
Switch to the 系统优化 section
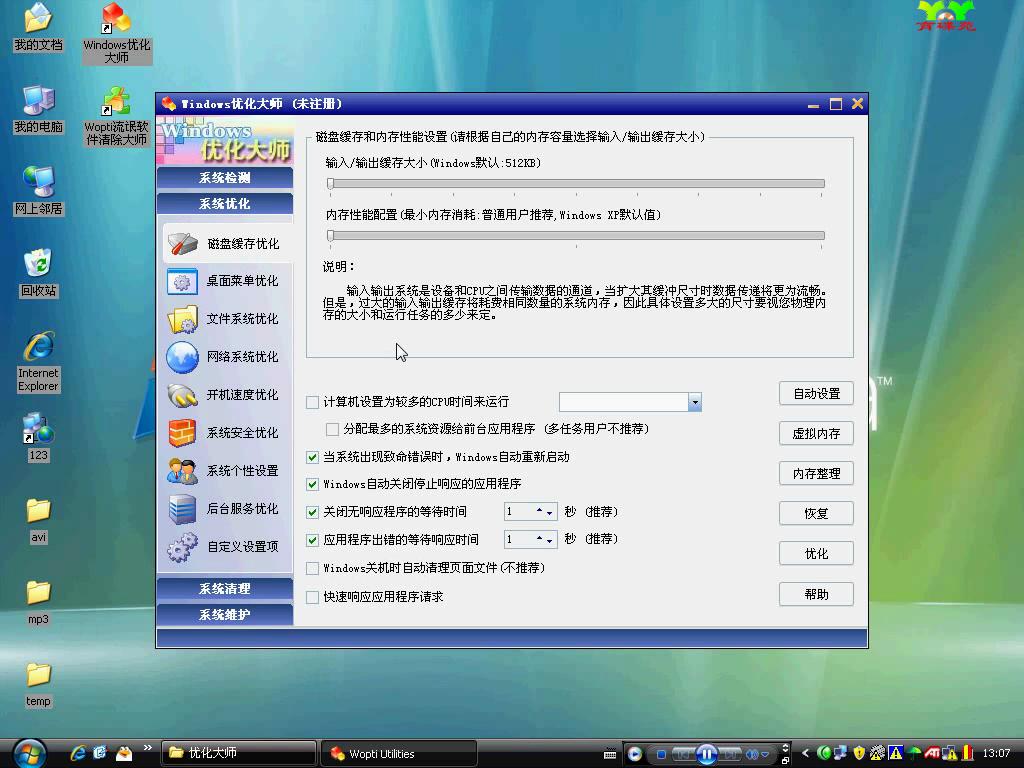pos(225,204)
